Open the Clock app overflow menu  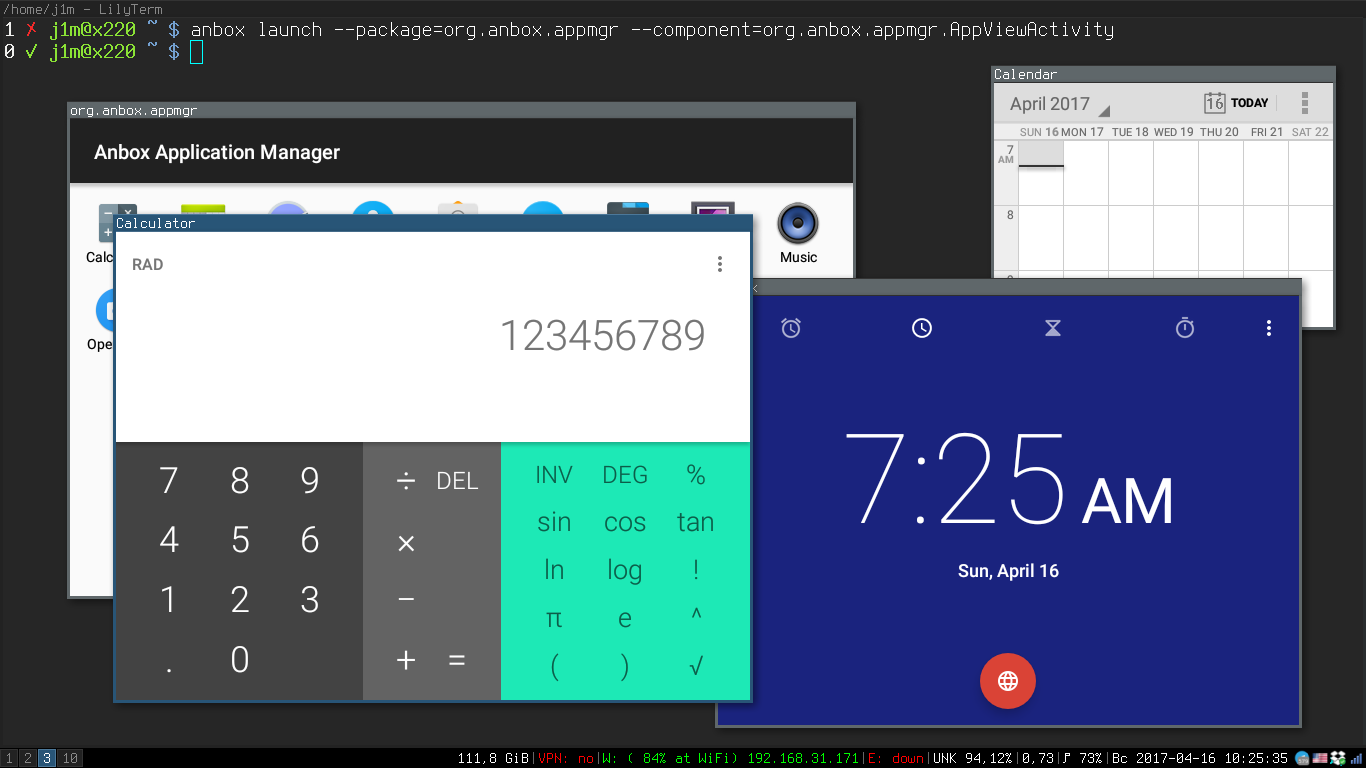click(x=1269, y=328)
